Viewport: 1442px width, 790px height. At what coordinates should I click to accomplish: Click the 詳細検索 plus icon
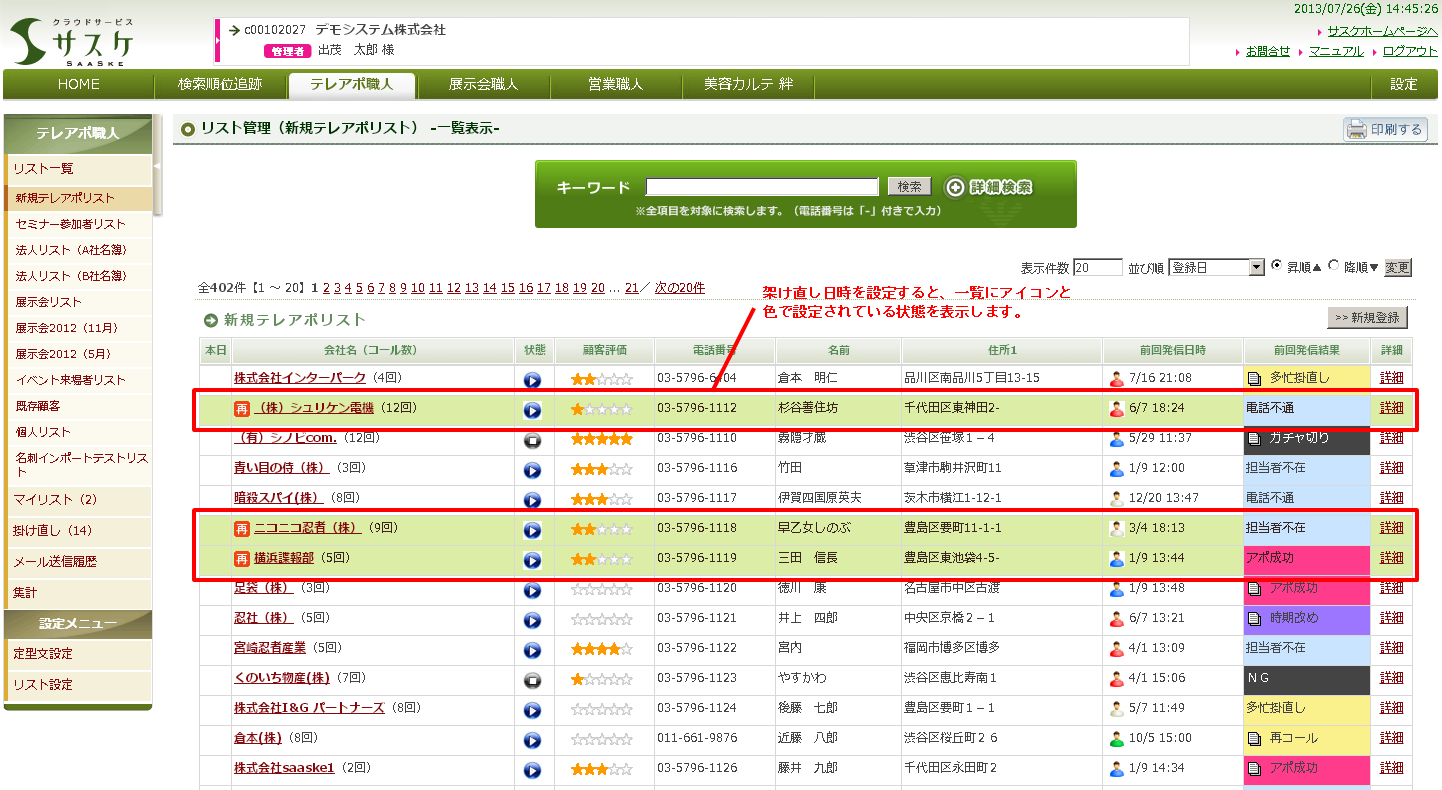955,187
